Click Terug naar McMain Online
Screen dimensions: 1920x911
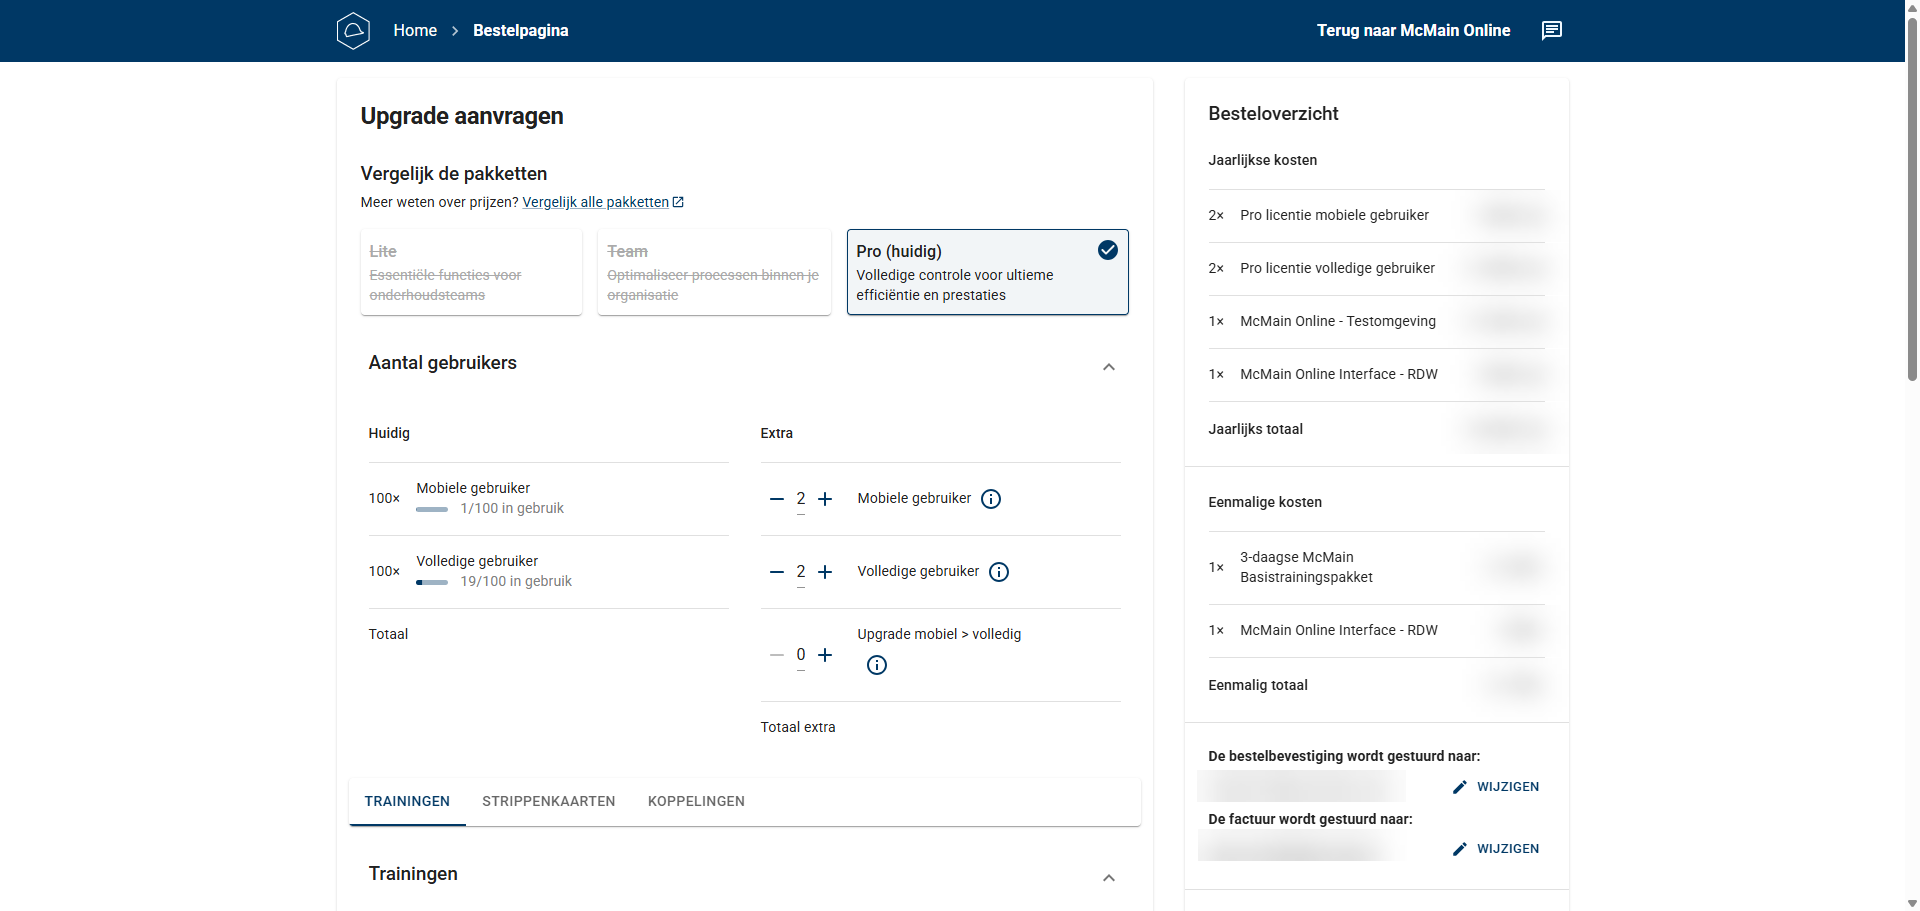(x=1412, y=31)
